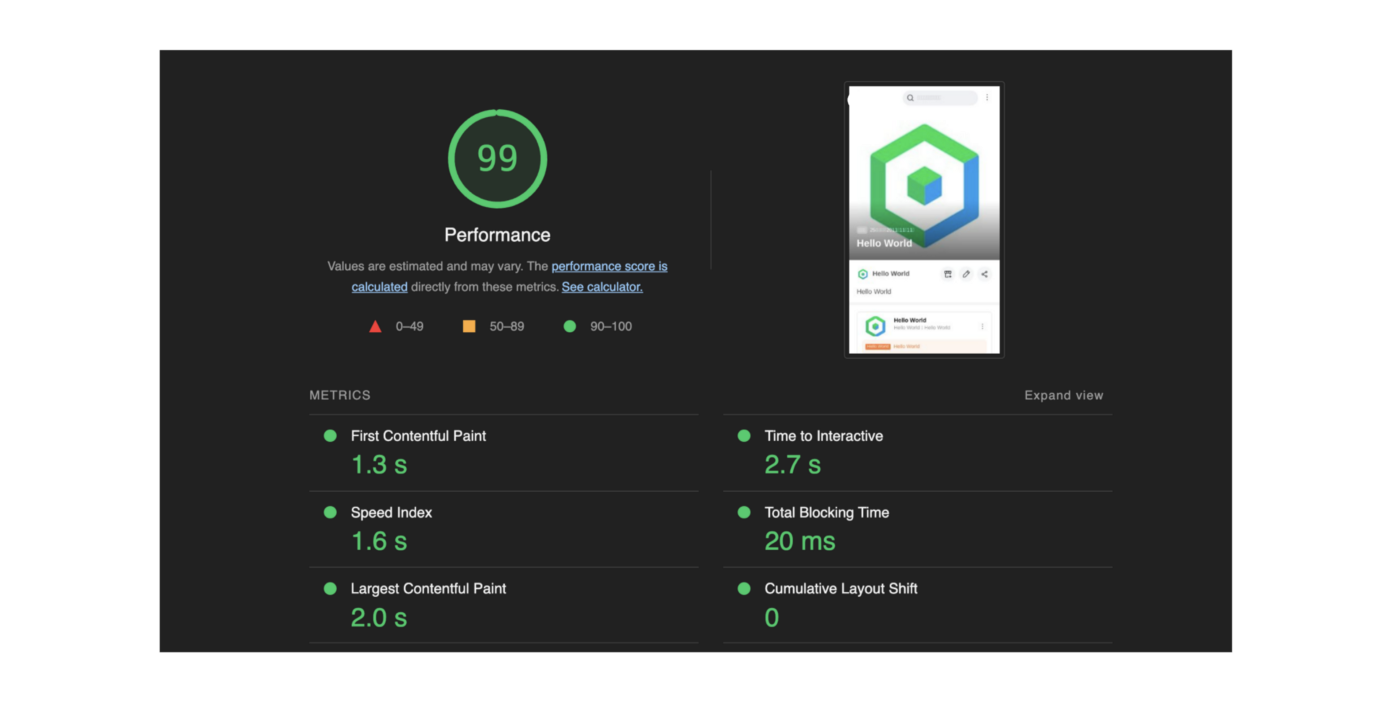Click the share icon in the page preview
The width and height of the screenshot is (1400, 717).
tap(984, 274)
